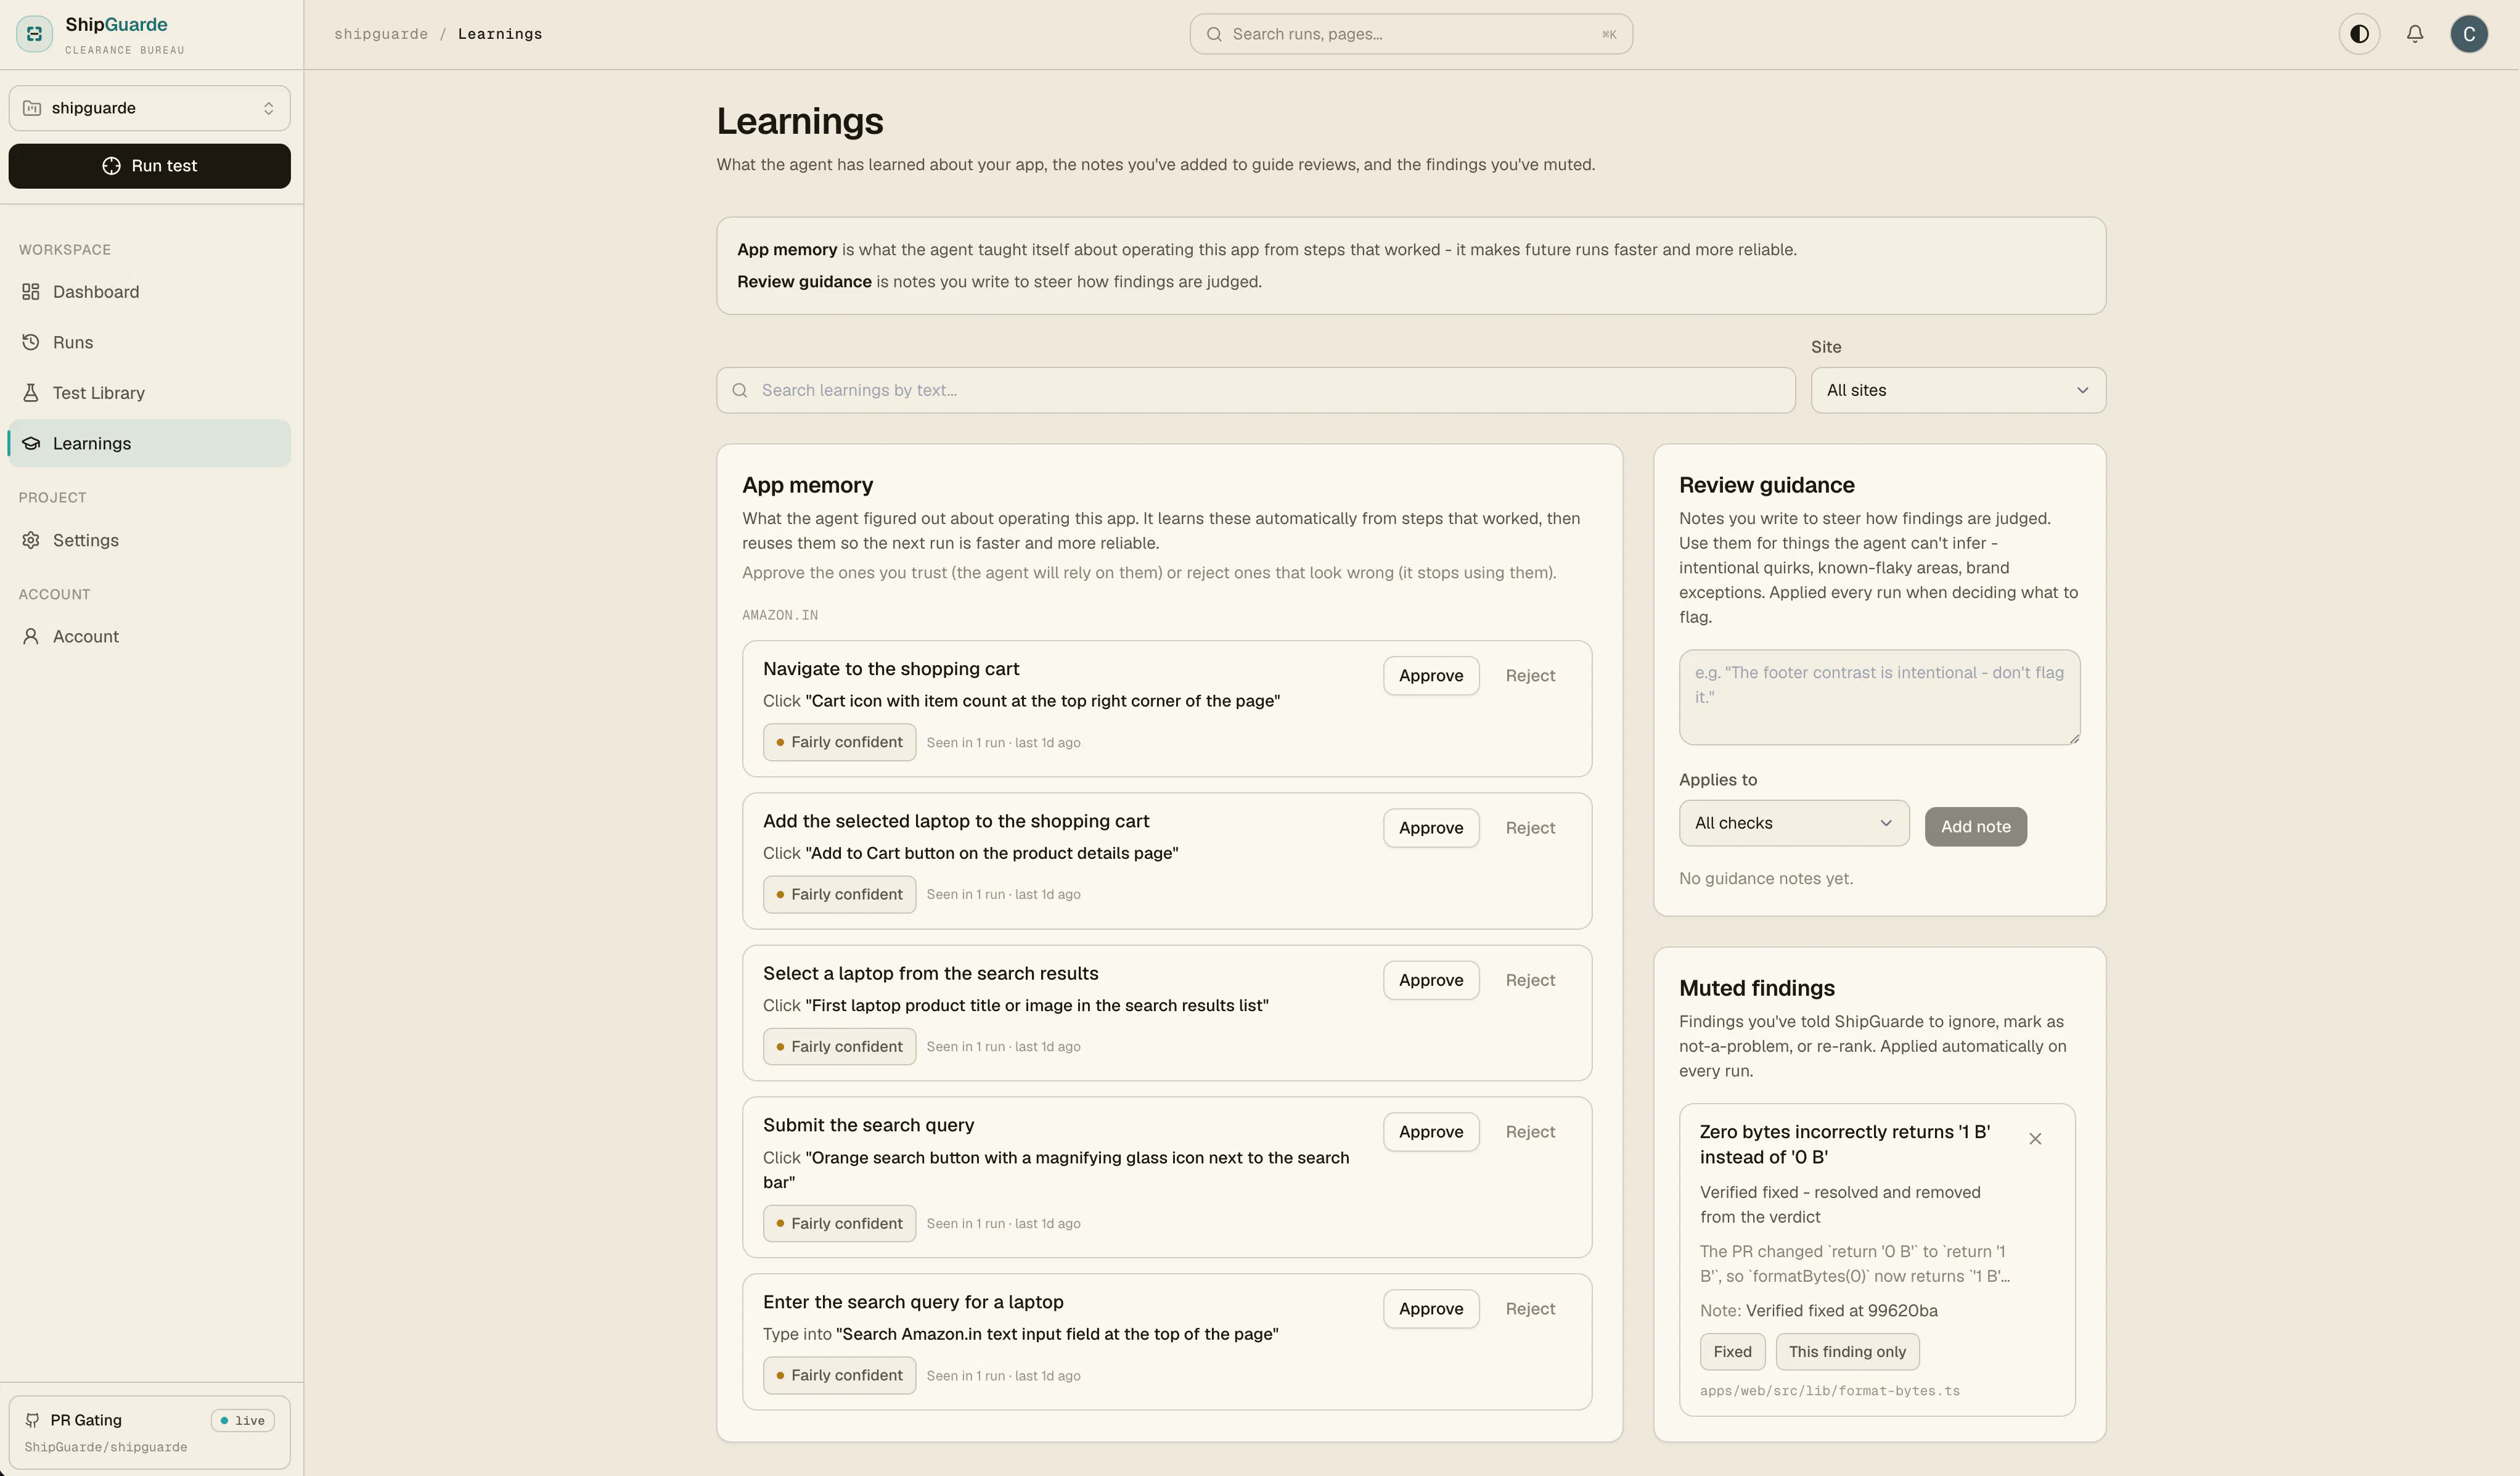Image resolution: width=2520 pixels, height=1476 pixels.
Task: Click the ShipGuarde logo icon
Action: (x=34, y=34)
